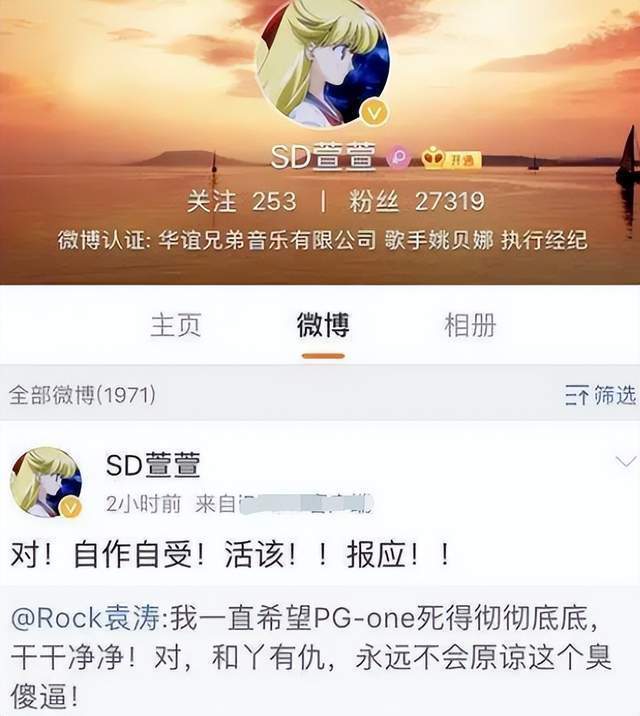Open the 关注 253 following list
The height and width of the screenshot is (716, 640).
click(241, 201)
